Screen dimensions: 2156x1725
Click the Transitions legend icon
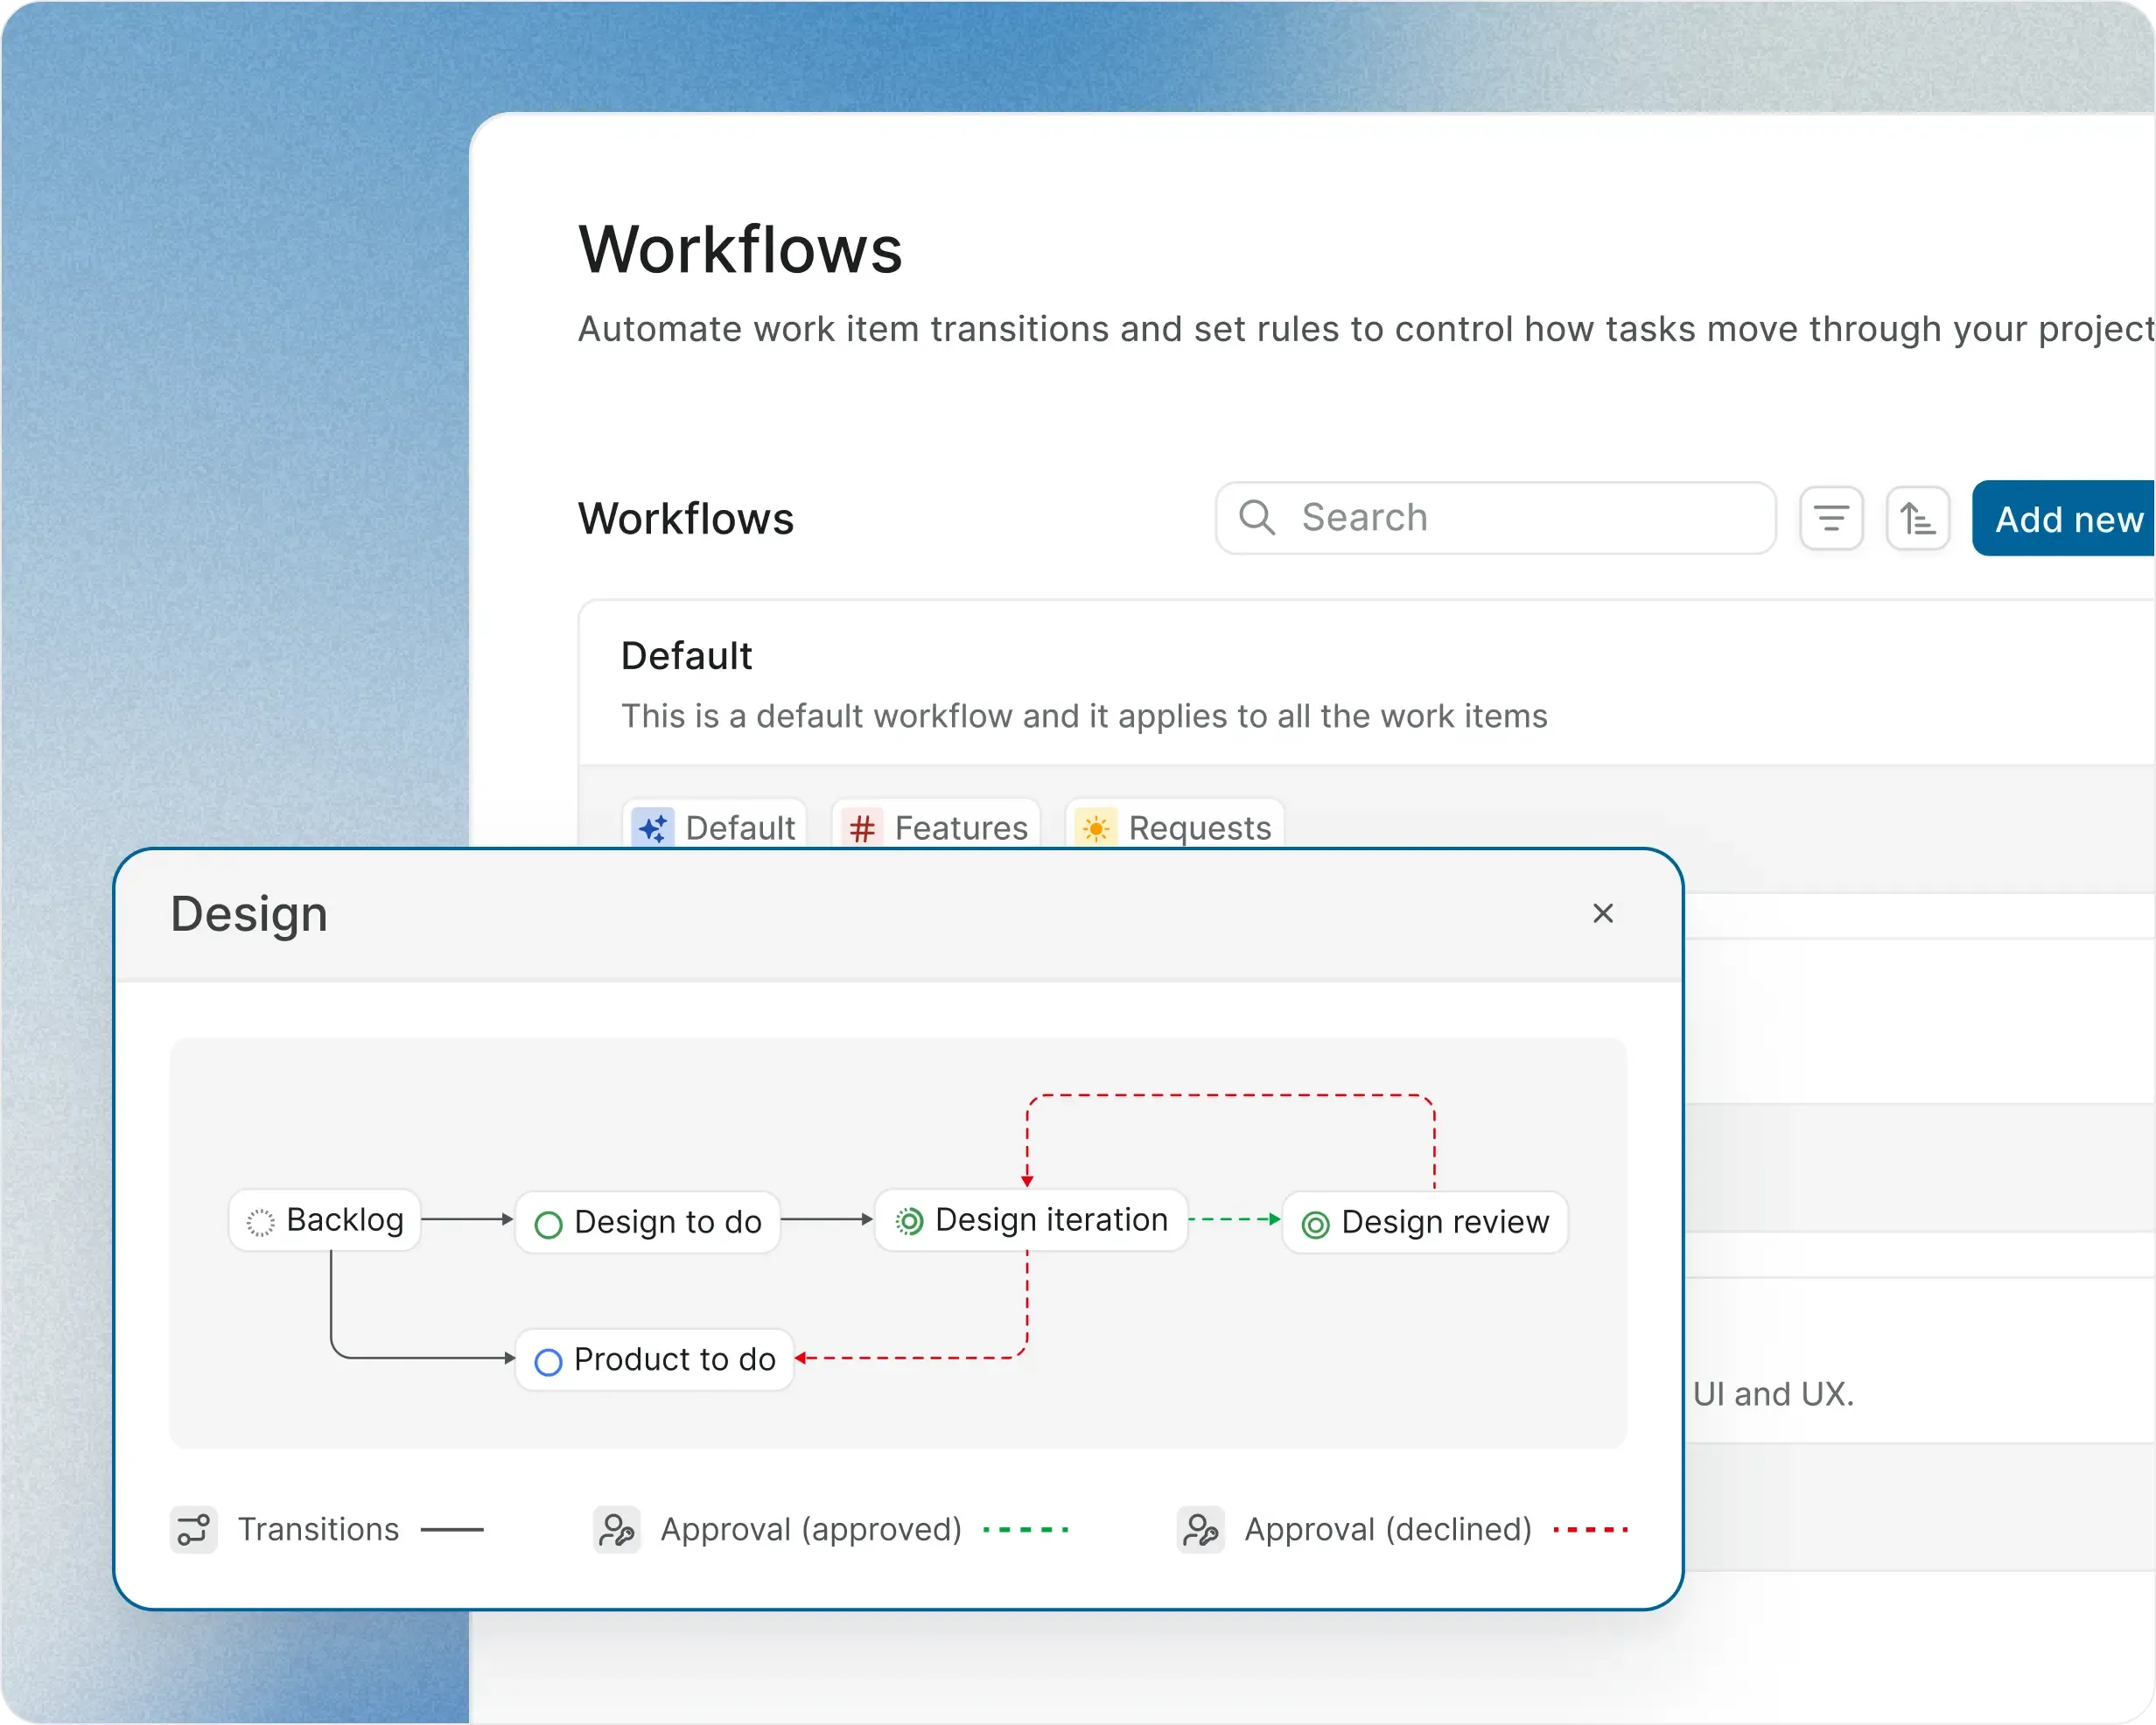pyautogui.click(x=193, y=1529)
